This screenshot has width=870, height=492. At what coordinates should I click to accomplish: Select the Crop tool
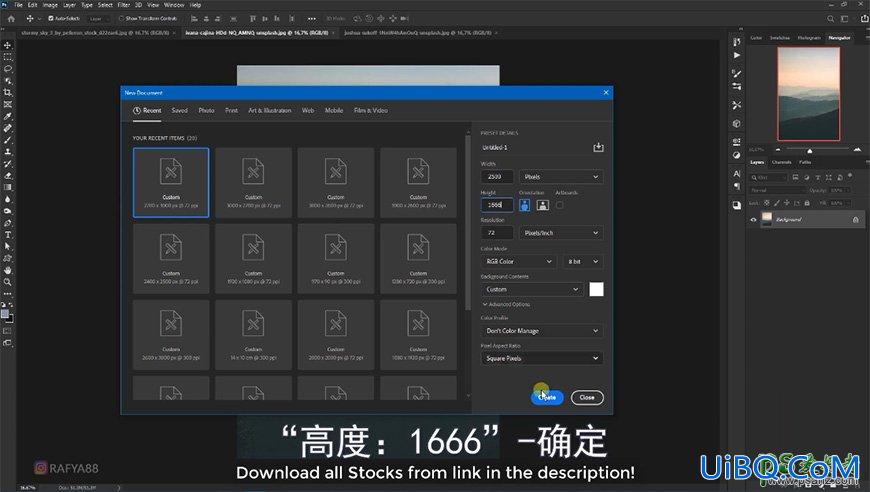tap(8, 93)
